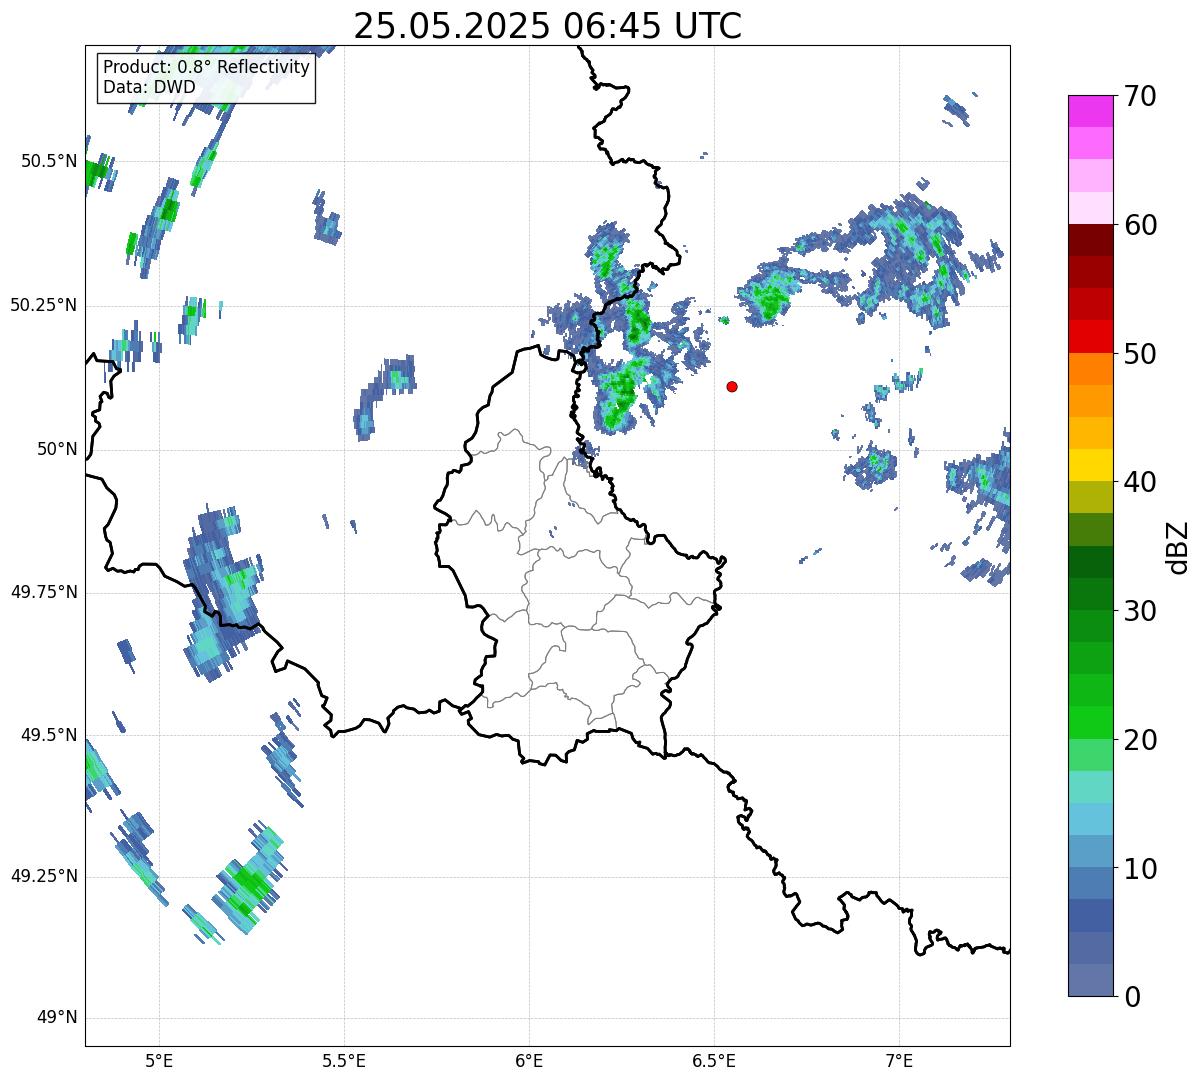Click the latitude label 49.25°N
The image size is (1202, 1081).
point(43,876)
